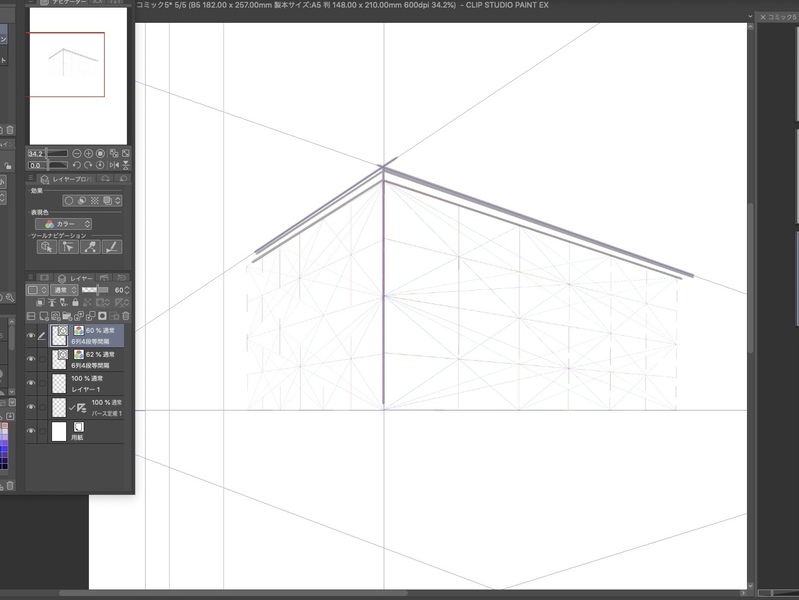Open the last tab right of レイヤー
This screenshot has width=799, height=600.
coord(122,278)
